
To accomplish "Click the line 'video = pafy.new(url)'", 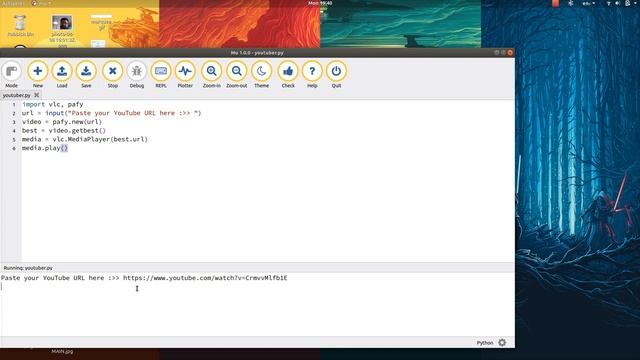I will (x=62, y=122).
